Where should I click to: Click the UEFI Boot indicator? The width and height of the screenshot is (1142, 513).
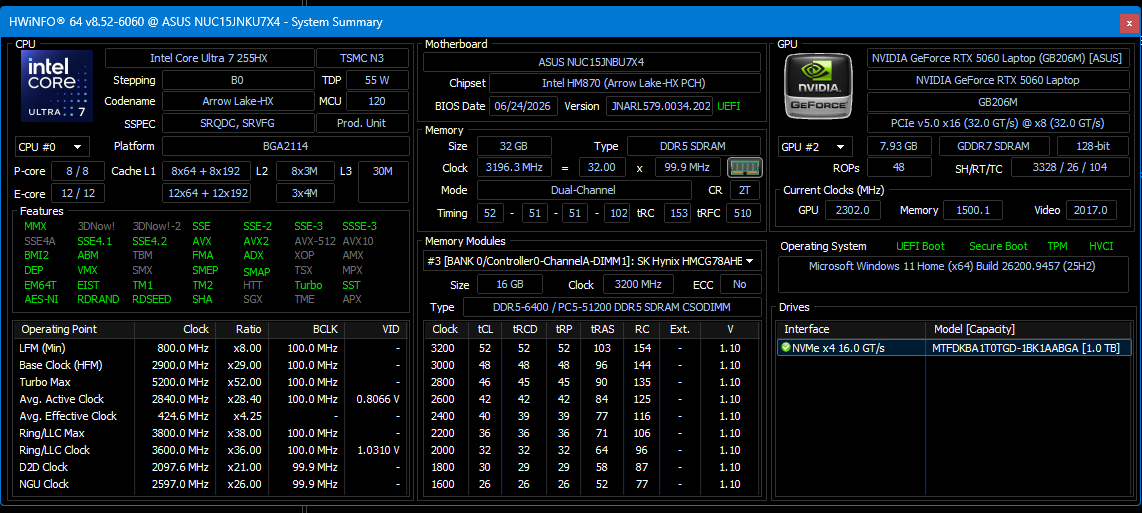pyautogui.click(x=921, y=246)
